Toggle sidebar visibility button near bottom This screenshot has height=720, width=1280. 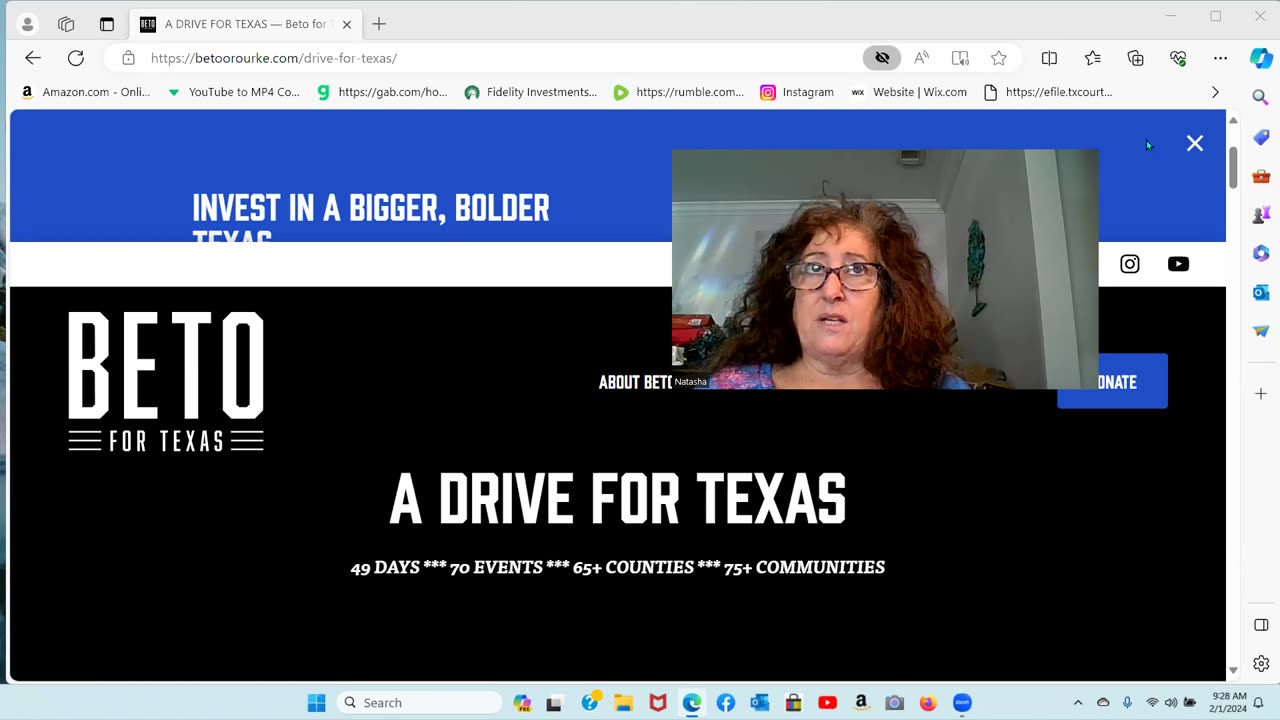pyautogui.click(x=1261, y=625)
